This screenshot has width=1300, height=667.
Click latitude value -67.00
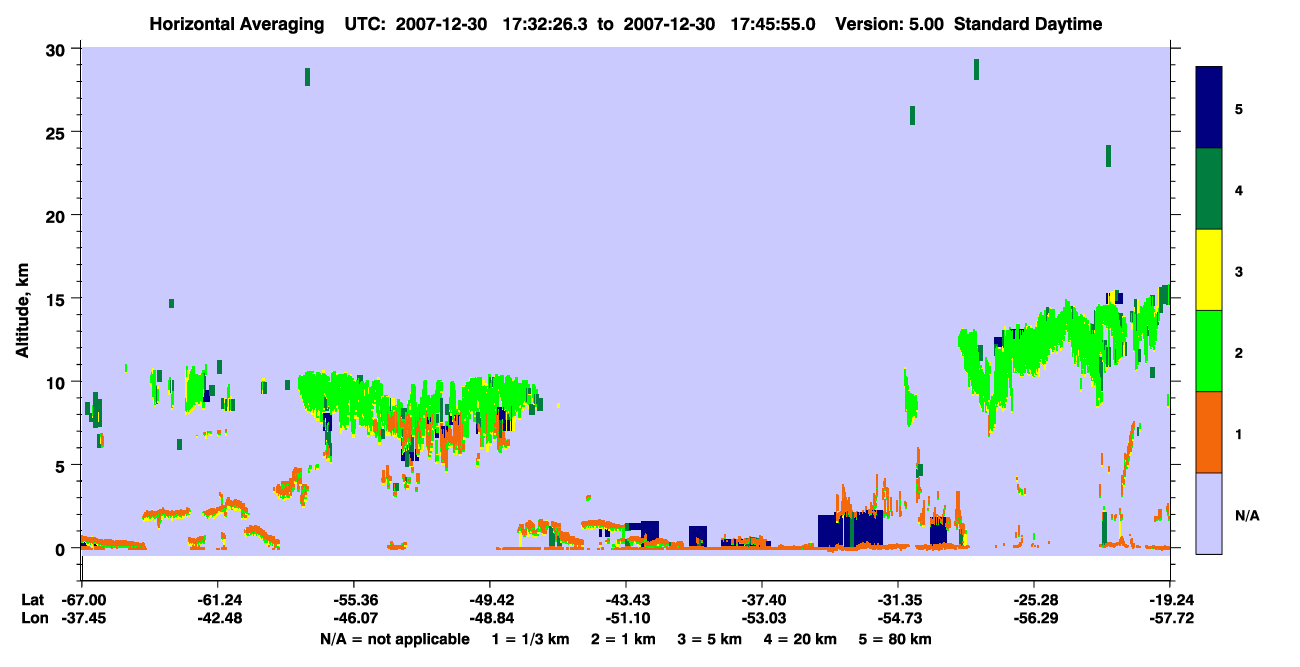tap(82, 600)
